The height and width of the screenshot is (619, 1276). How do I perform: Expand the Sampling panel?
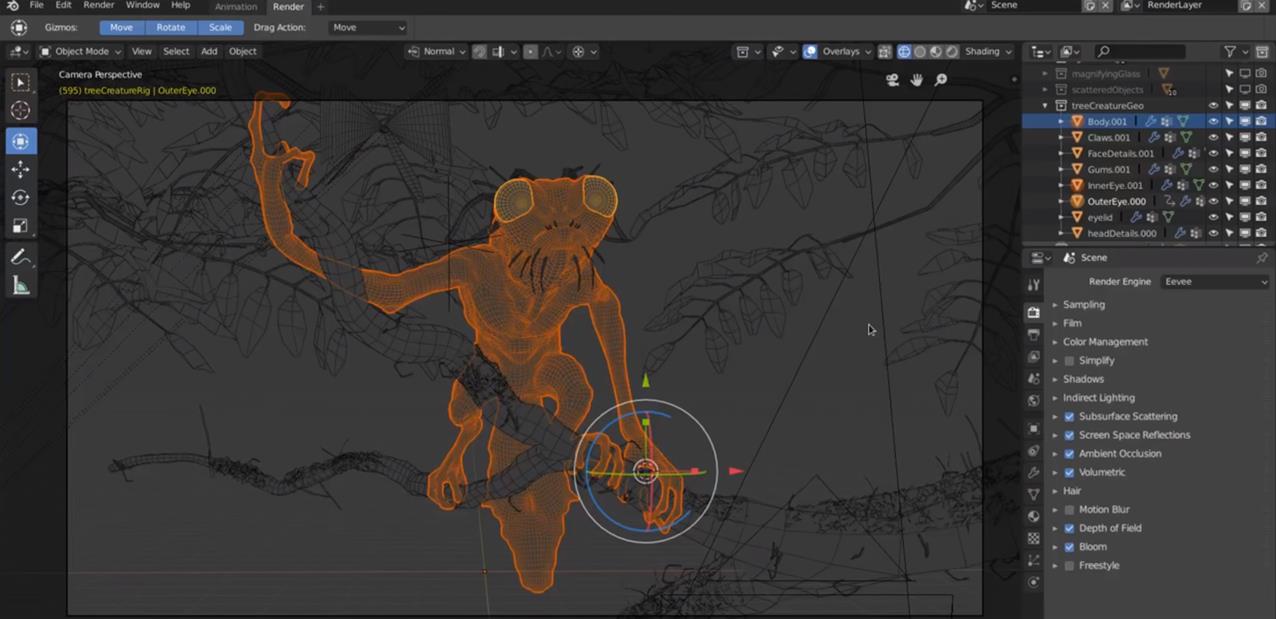tap(1084, 304)
